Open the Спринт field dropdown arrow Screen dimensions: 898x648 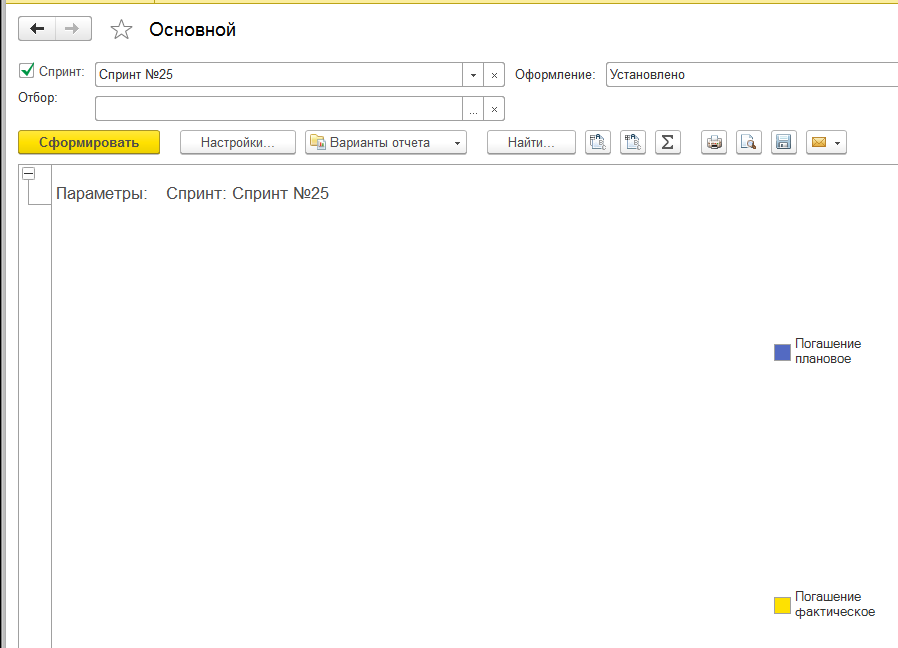[x=473, y=75]
